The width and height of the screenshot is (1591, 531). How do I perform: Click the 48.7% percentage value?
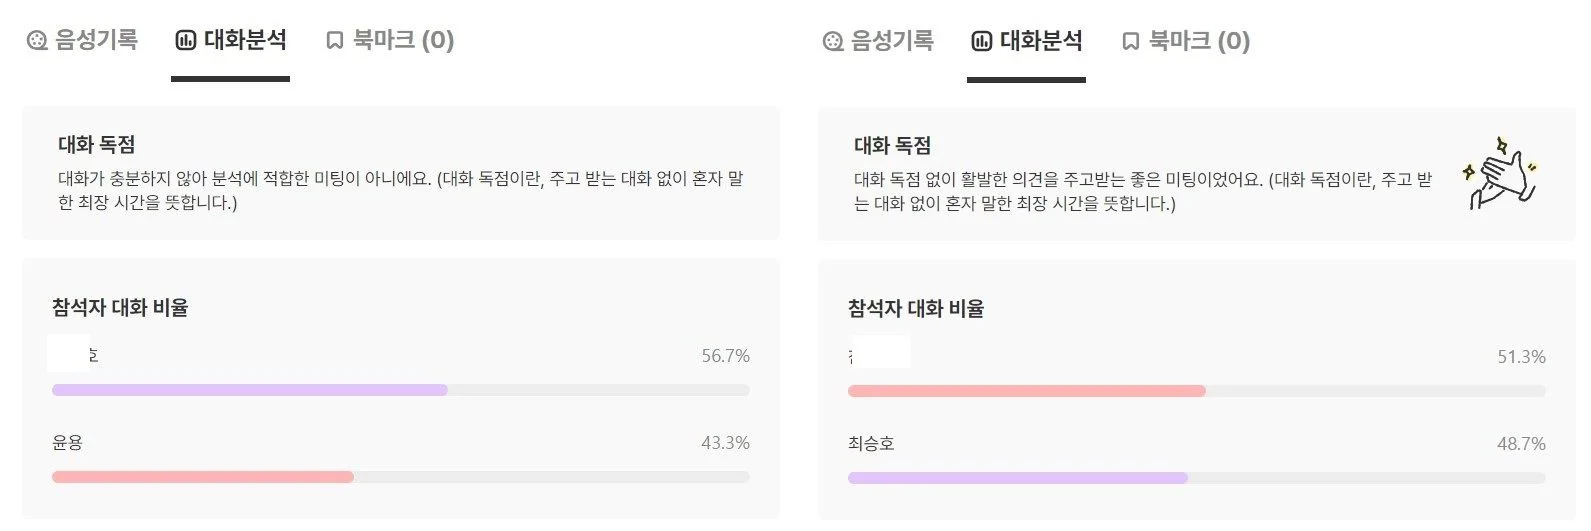click(1521, 444)
